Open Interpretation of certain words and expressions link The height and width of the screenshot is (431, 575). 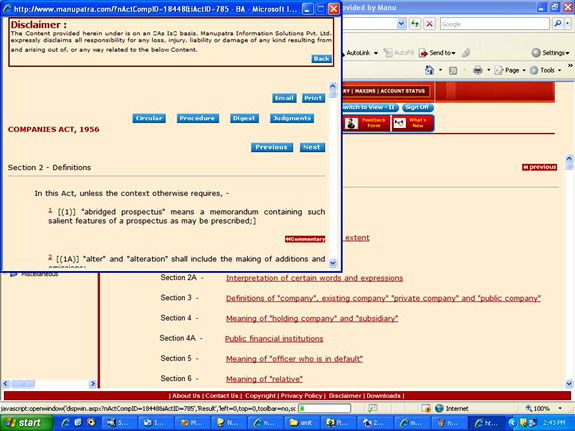pyautogui.click(x=314, y=278)
